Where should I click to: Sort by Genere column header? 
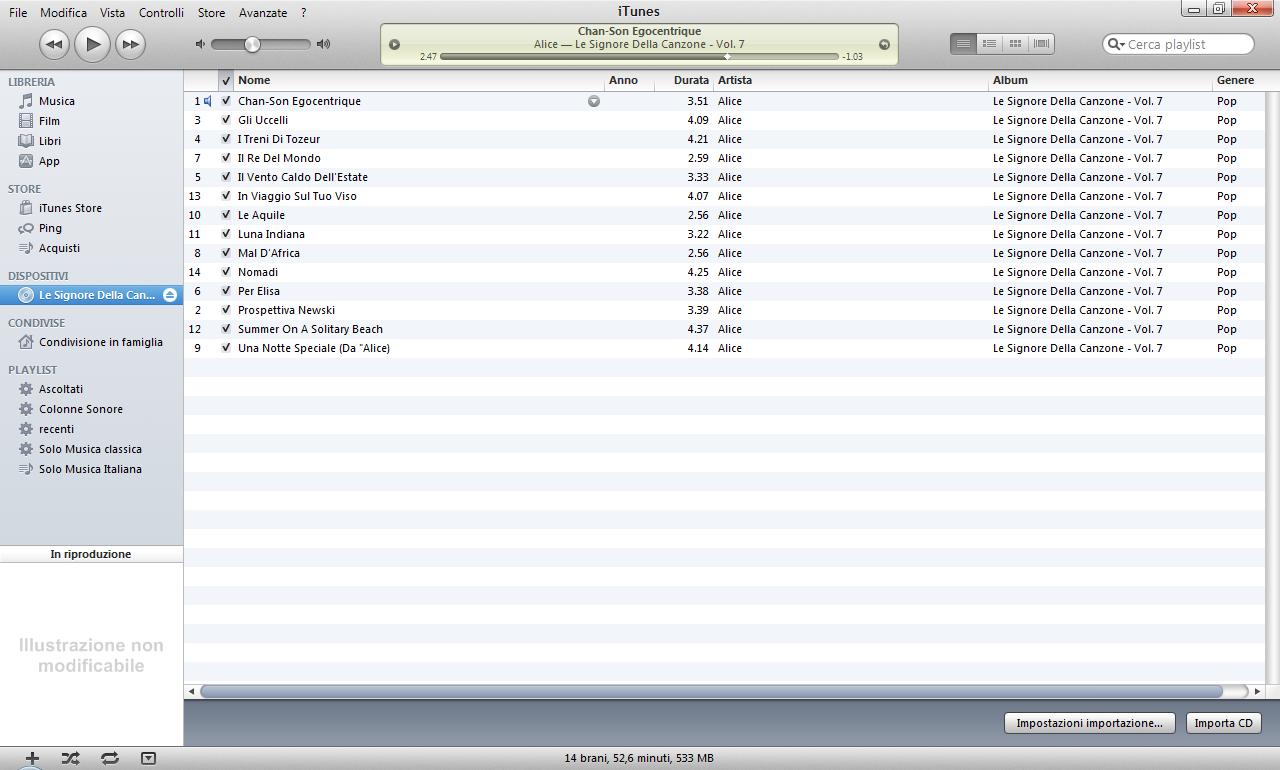click(x=1240, y=80)
